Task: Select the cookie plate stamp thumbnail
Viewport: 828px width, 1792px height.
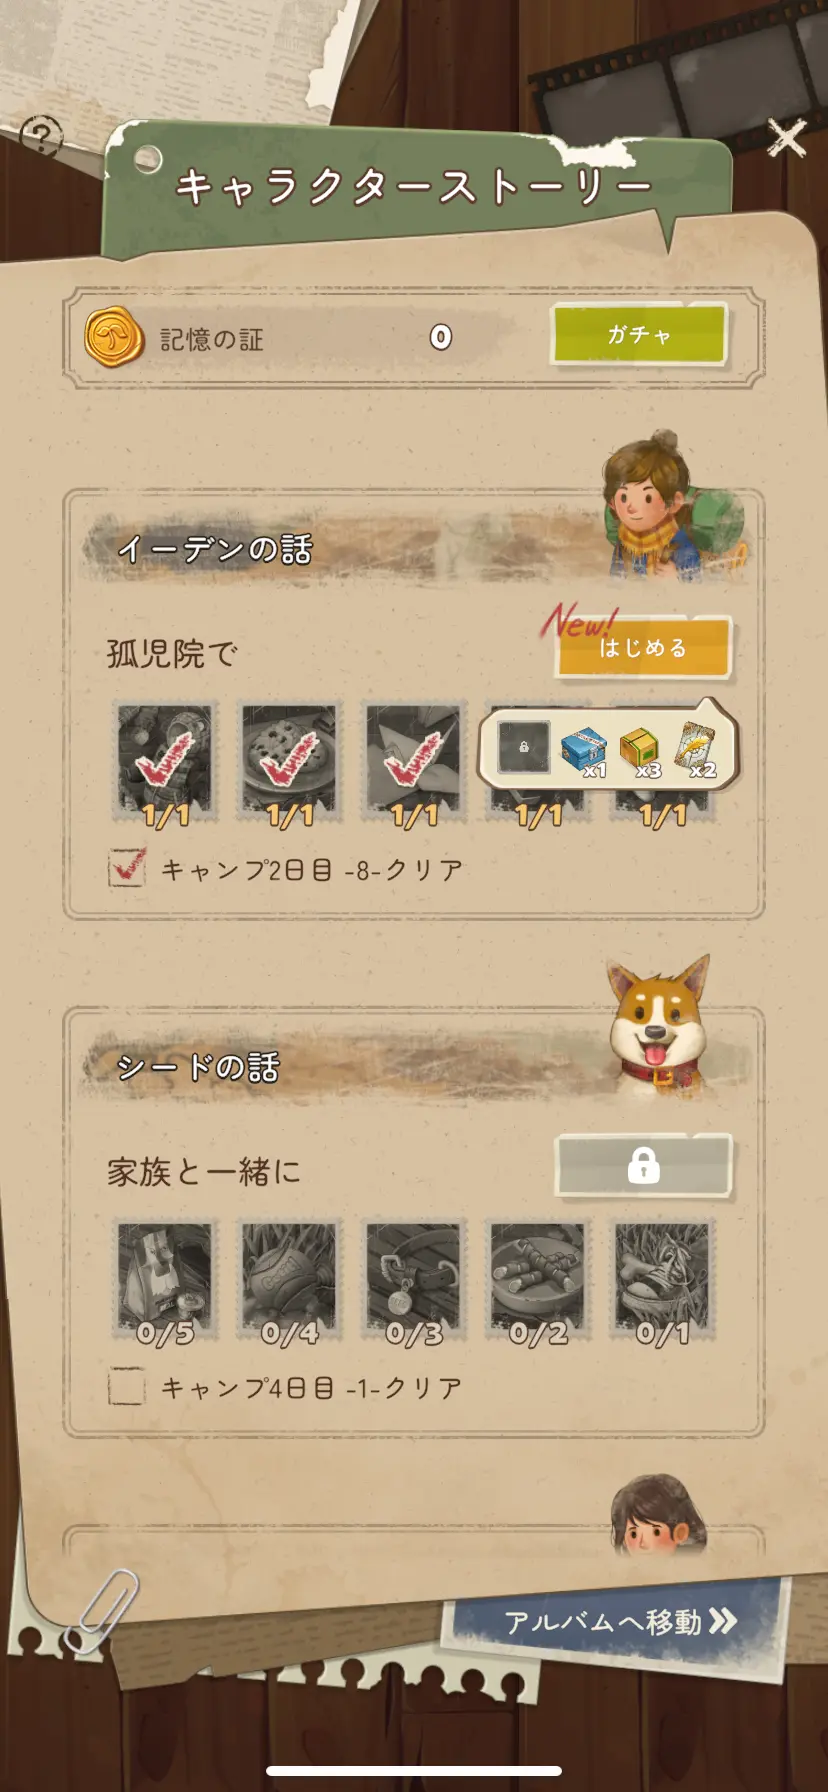Action: (x=289, y=762)
